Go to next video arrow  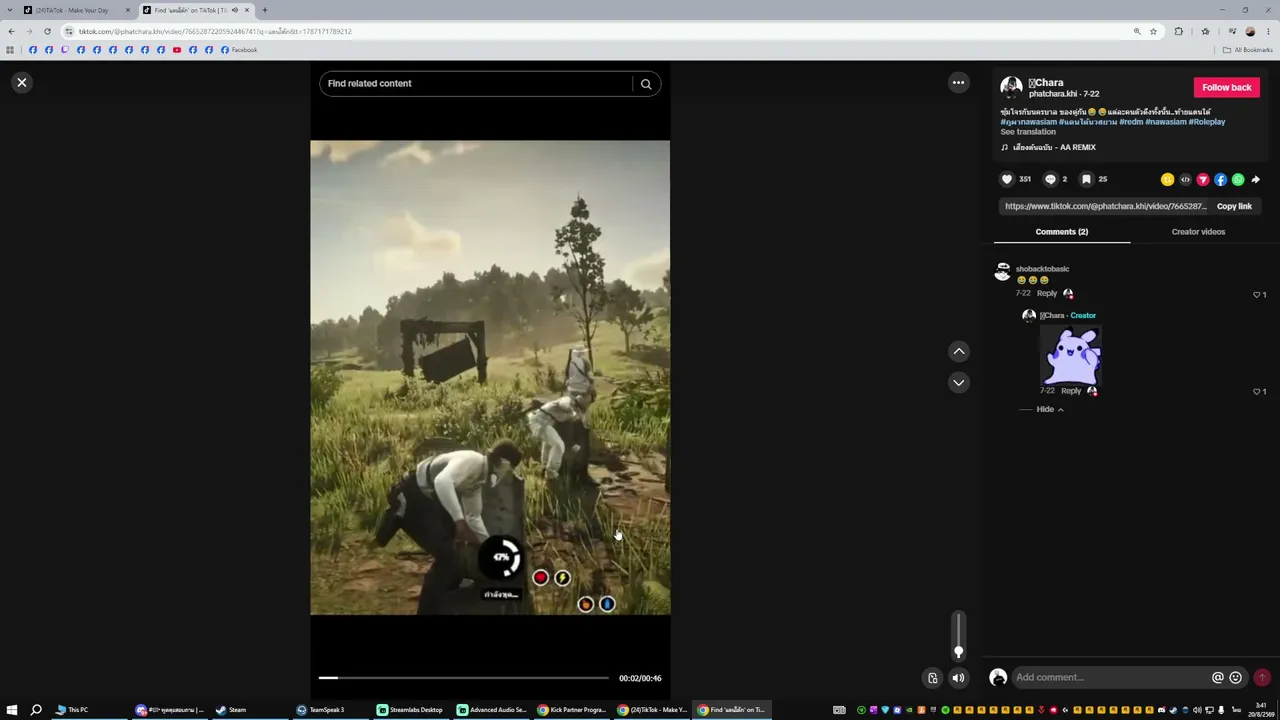click(x=959, y=383)
